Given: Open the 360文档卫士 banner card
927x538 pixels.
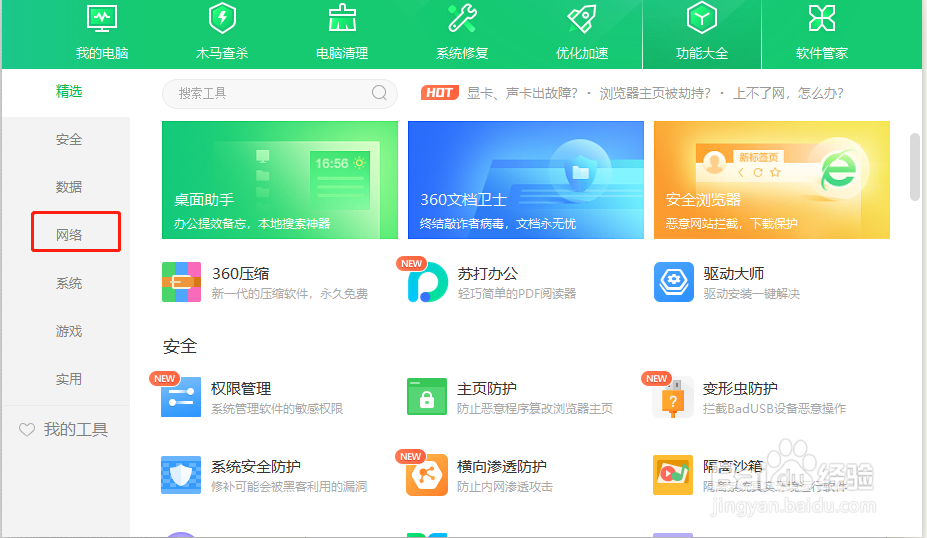Looking at the screenshot, I should (526, 180).
